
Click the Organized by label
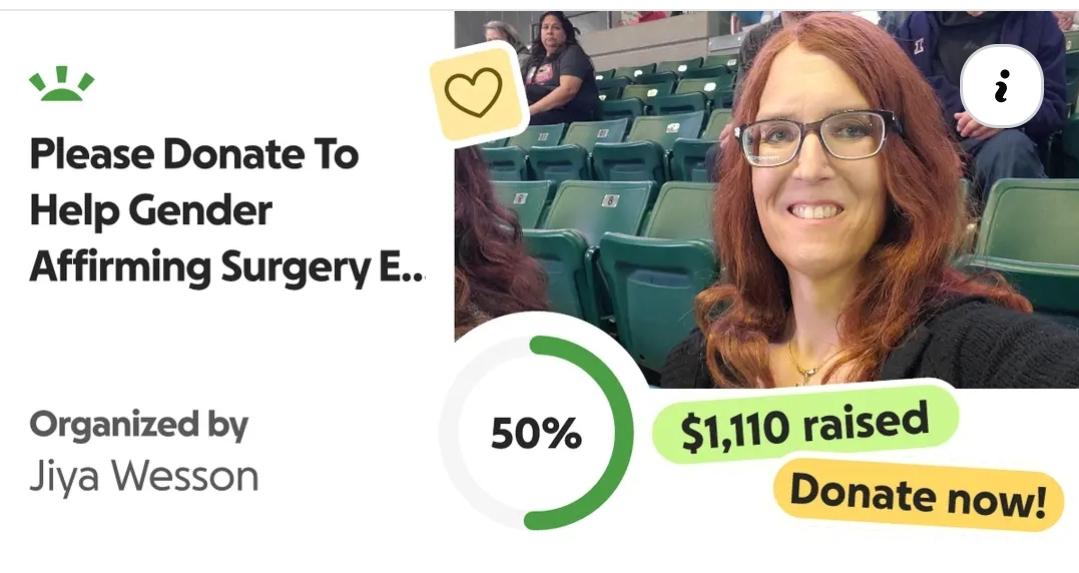tap(138, 426)
